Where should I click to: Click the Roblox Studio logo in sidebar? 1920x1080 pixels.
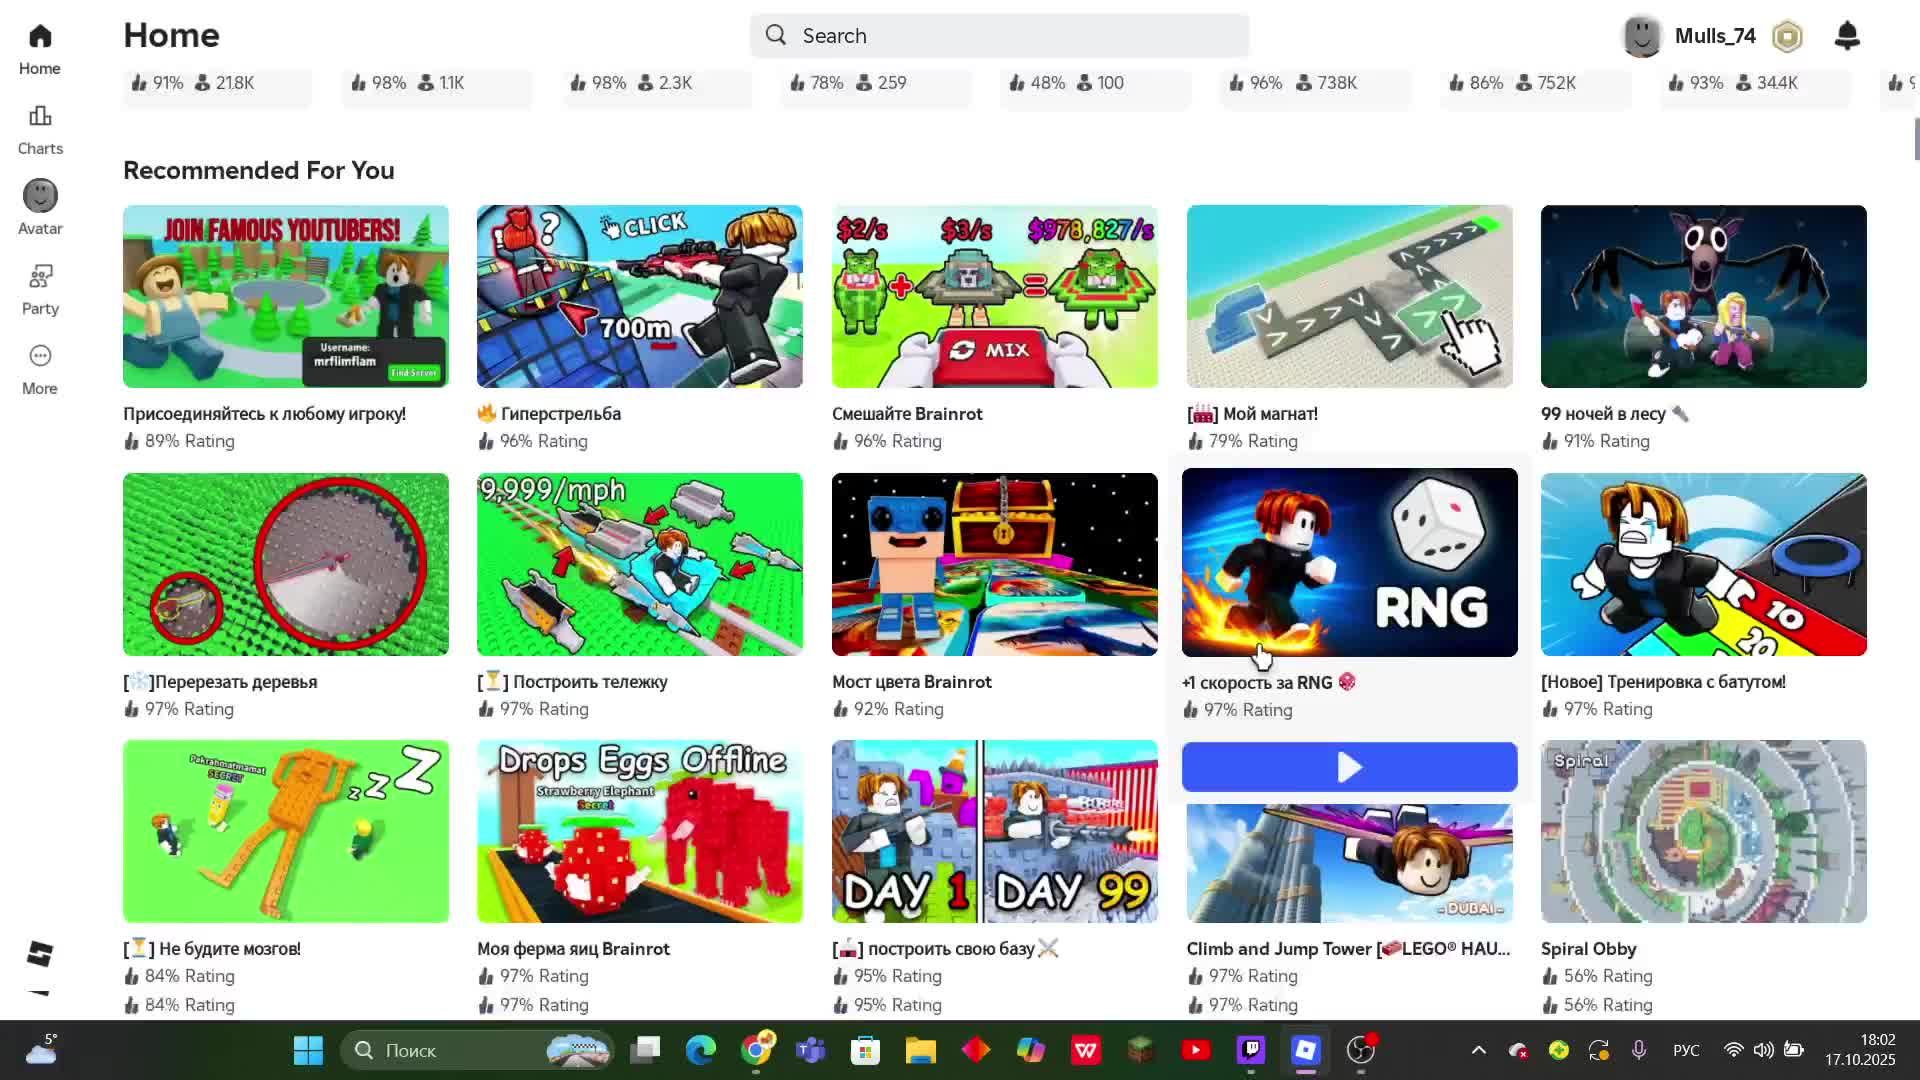click(x=40, y=954)
